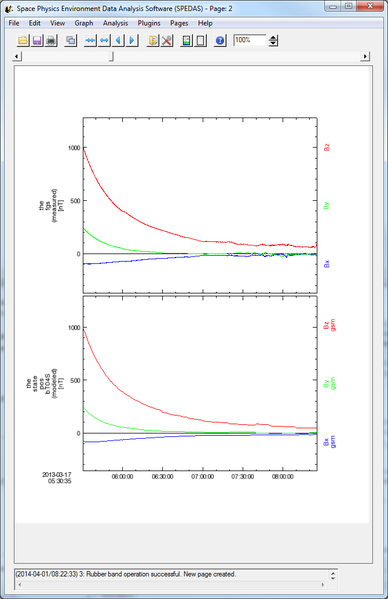
Task: Click the SPEDAS window title bar icon
Action: tap(9, 8)
